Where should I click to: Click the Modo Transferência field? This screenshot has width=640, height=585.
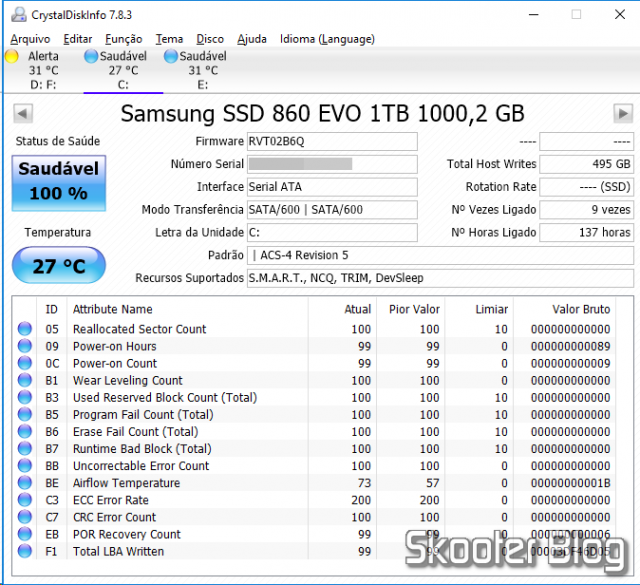click(332, 210)
